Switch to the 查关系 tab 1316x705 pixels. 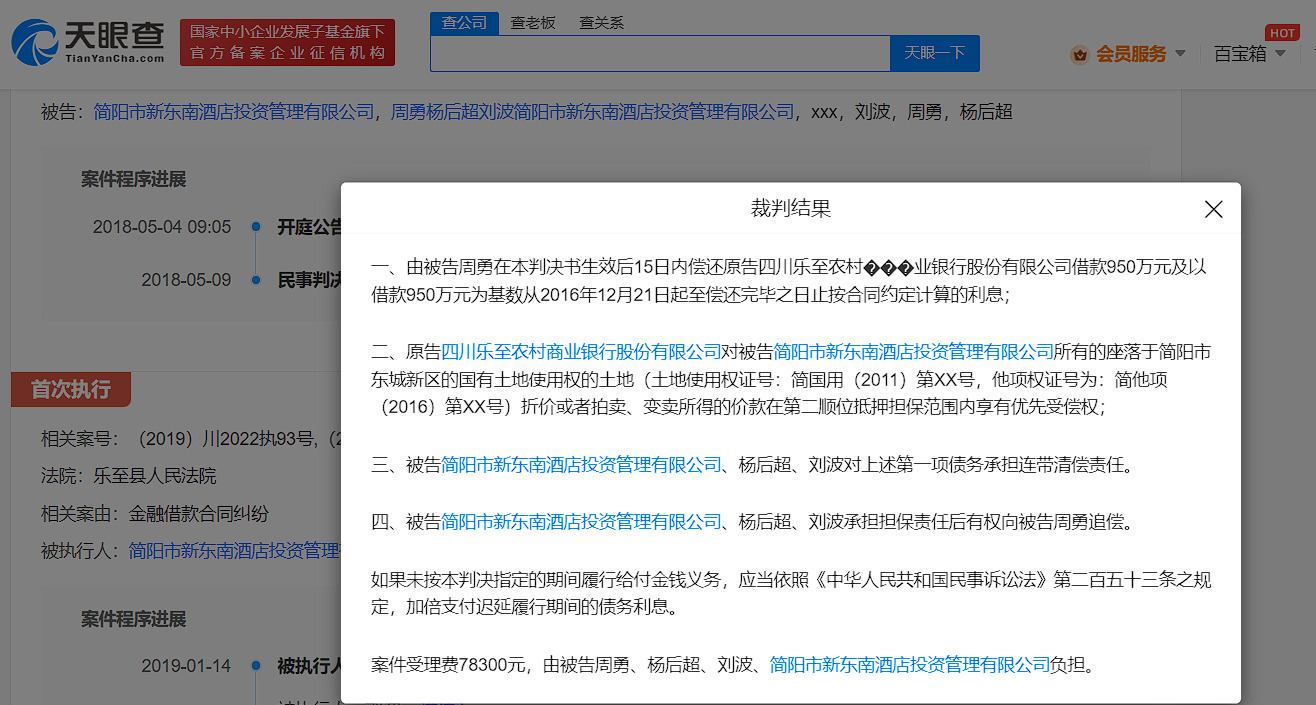(600, 20)
